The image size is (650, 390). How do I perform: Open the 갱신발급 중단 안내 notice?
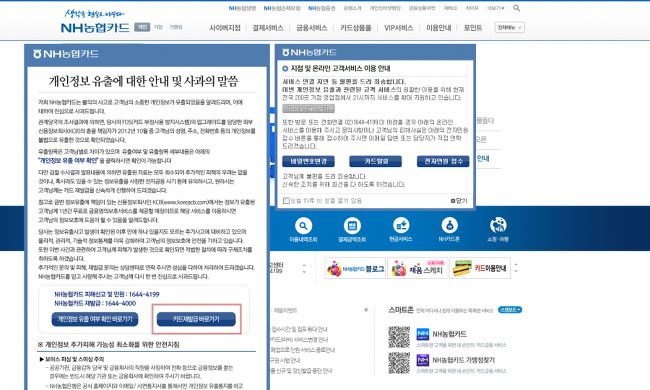coord(301,371)
